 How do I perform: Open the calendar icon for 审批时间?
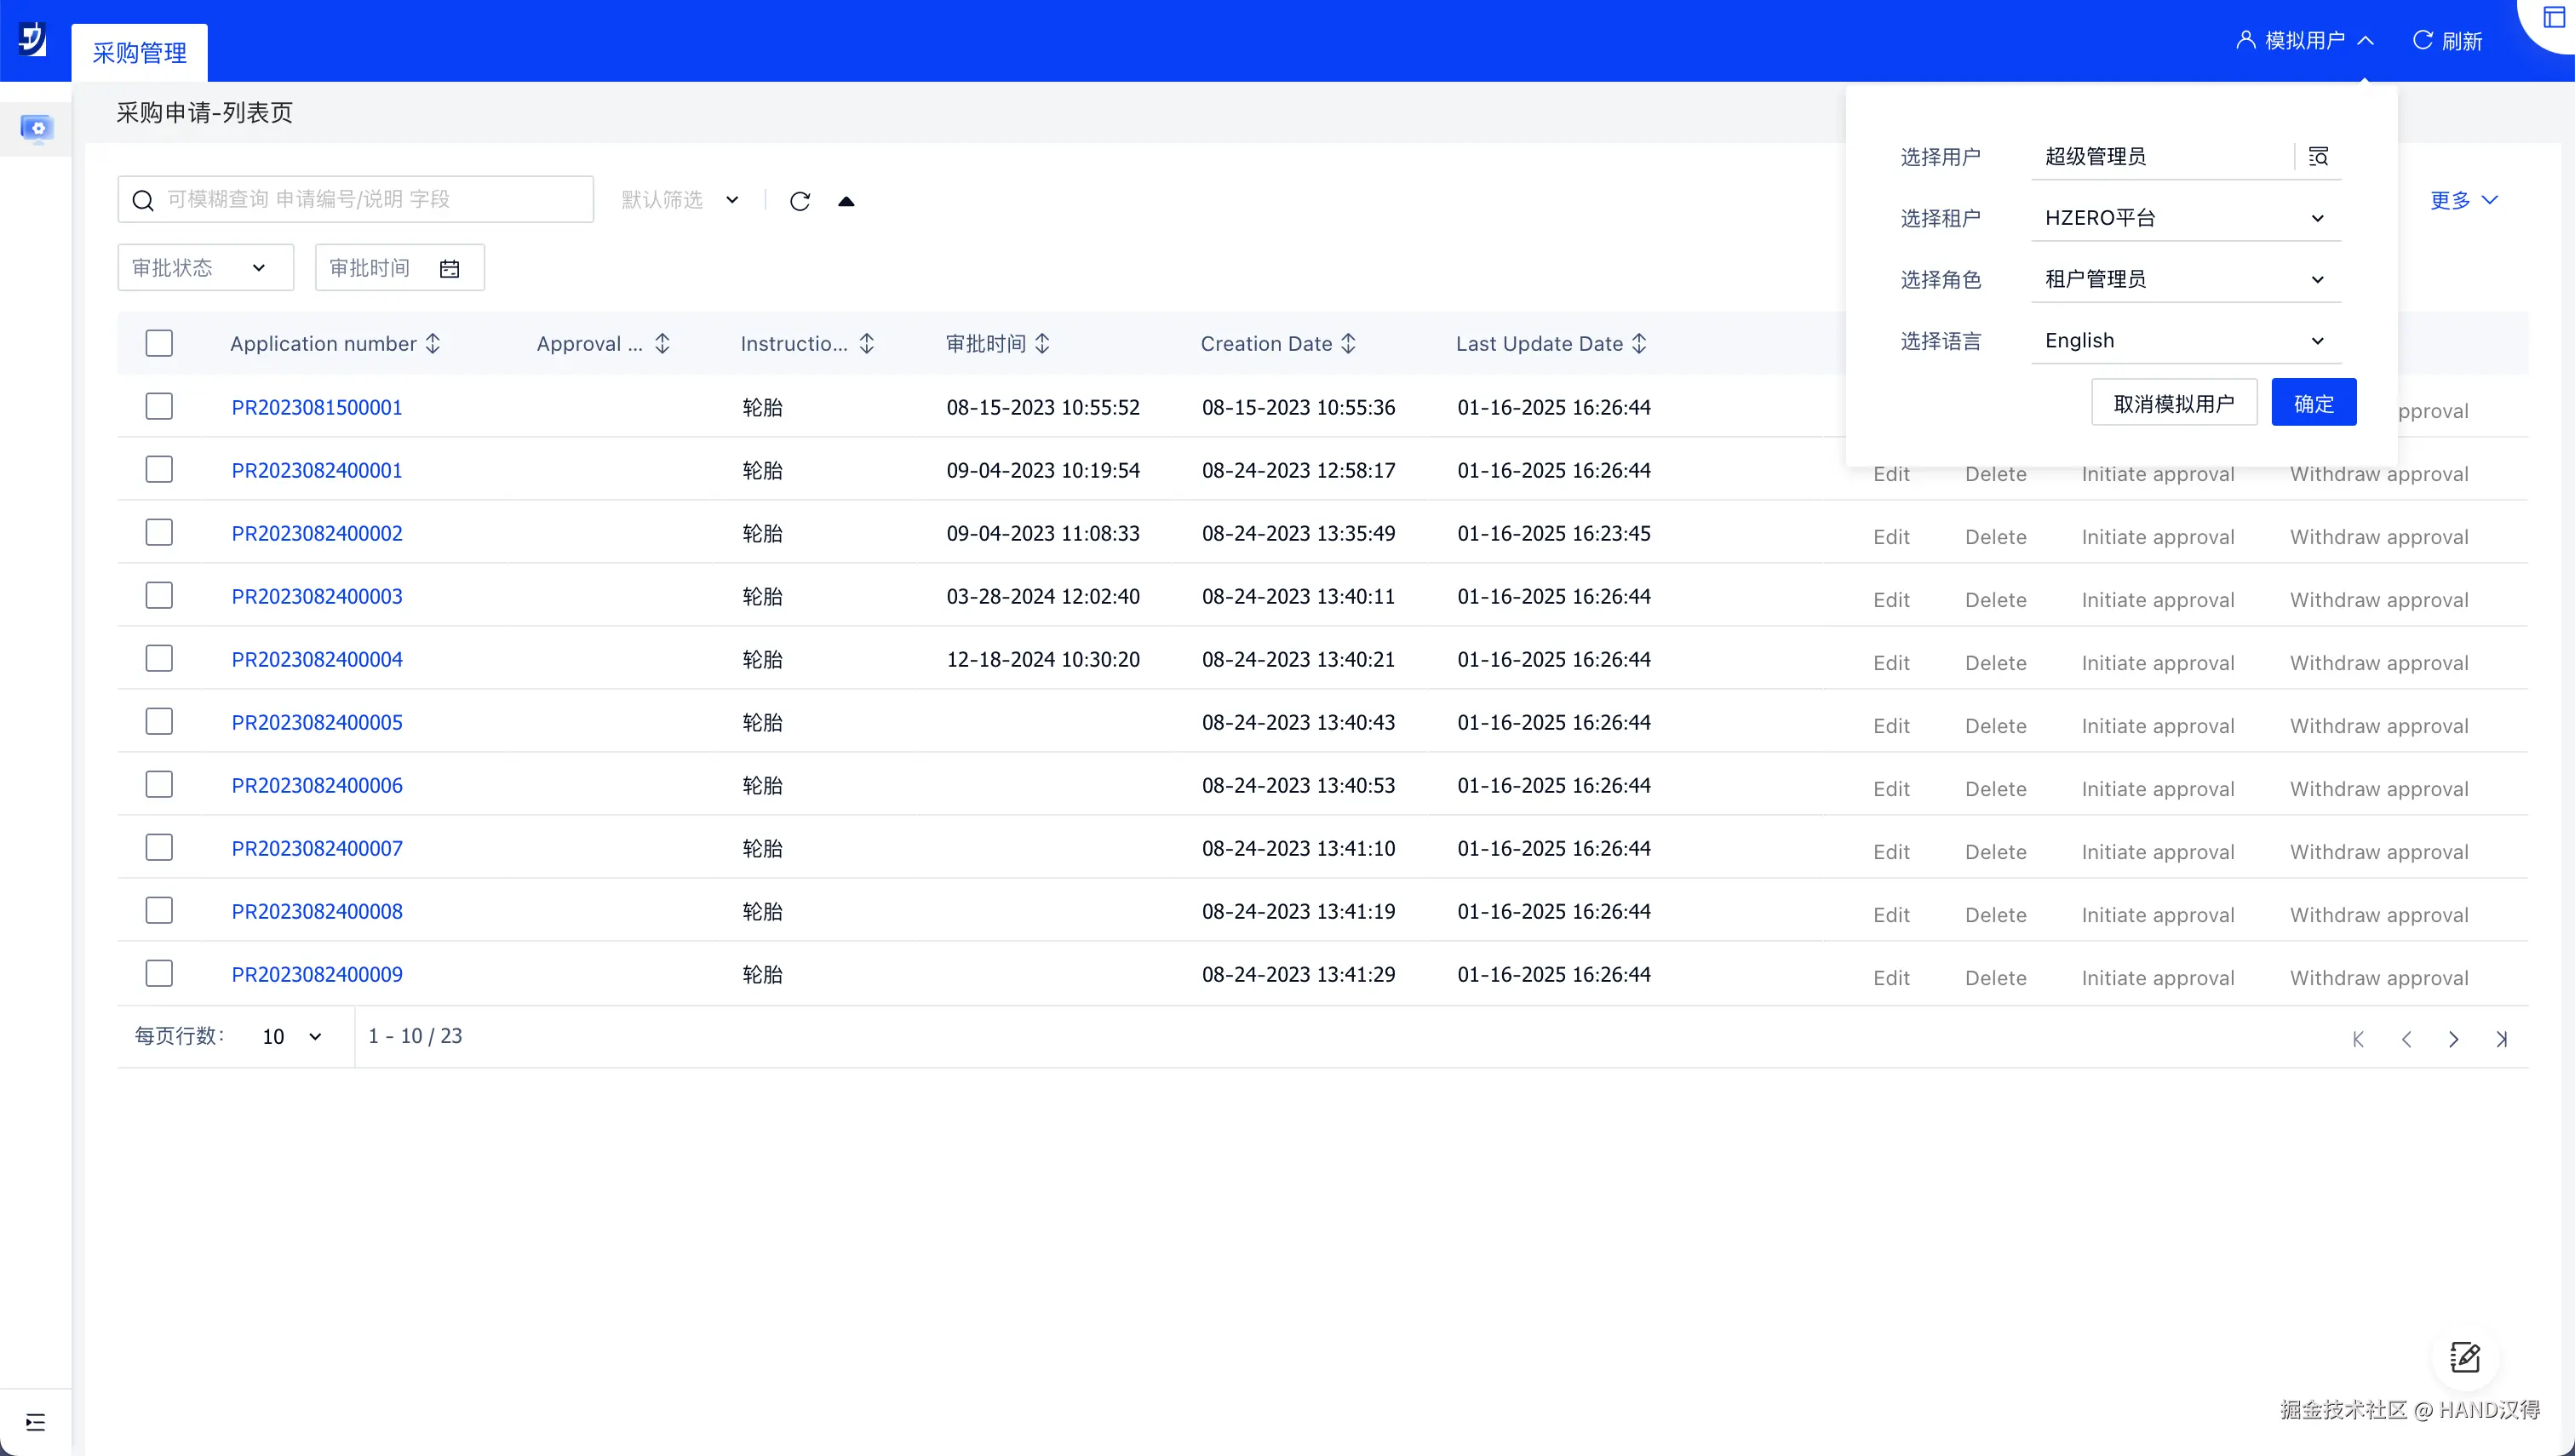coord(449,268)
